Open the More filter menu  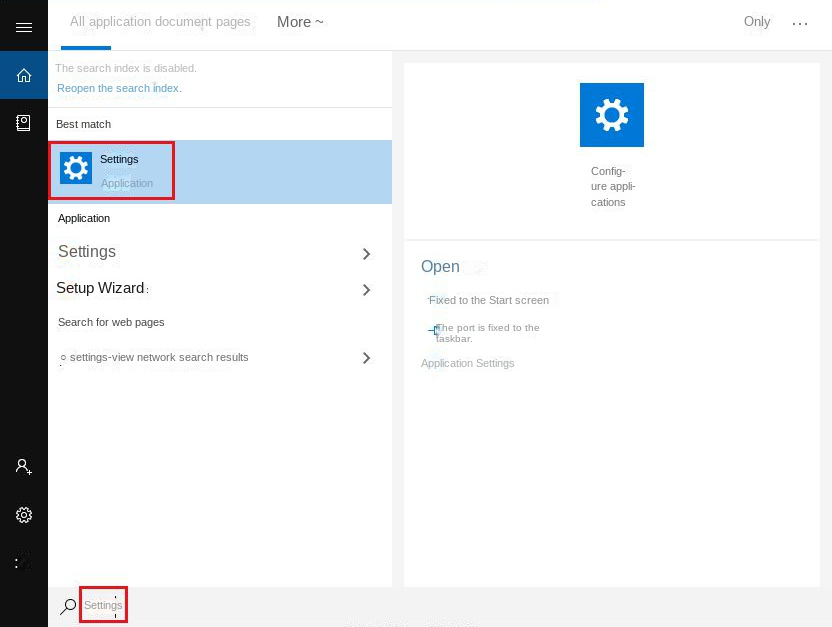click(300, 22)
